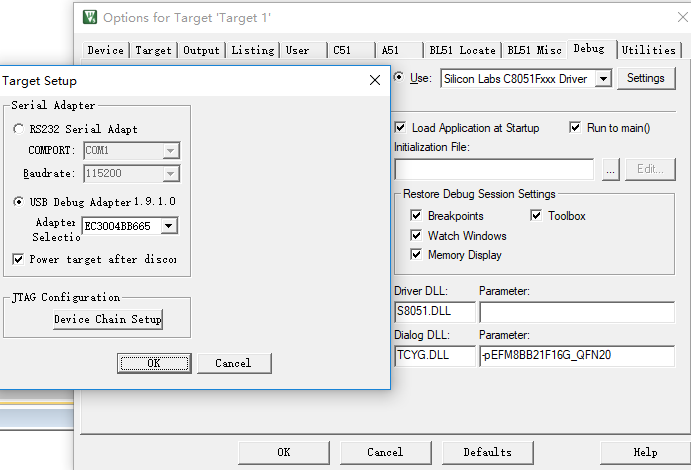Close the Options for Target window
This screenshot has width=691, height=470.
pos(683,17)
